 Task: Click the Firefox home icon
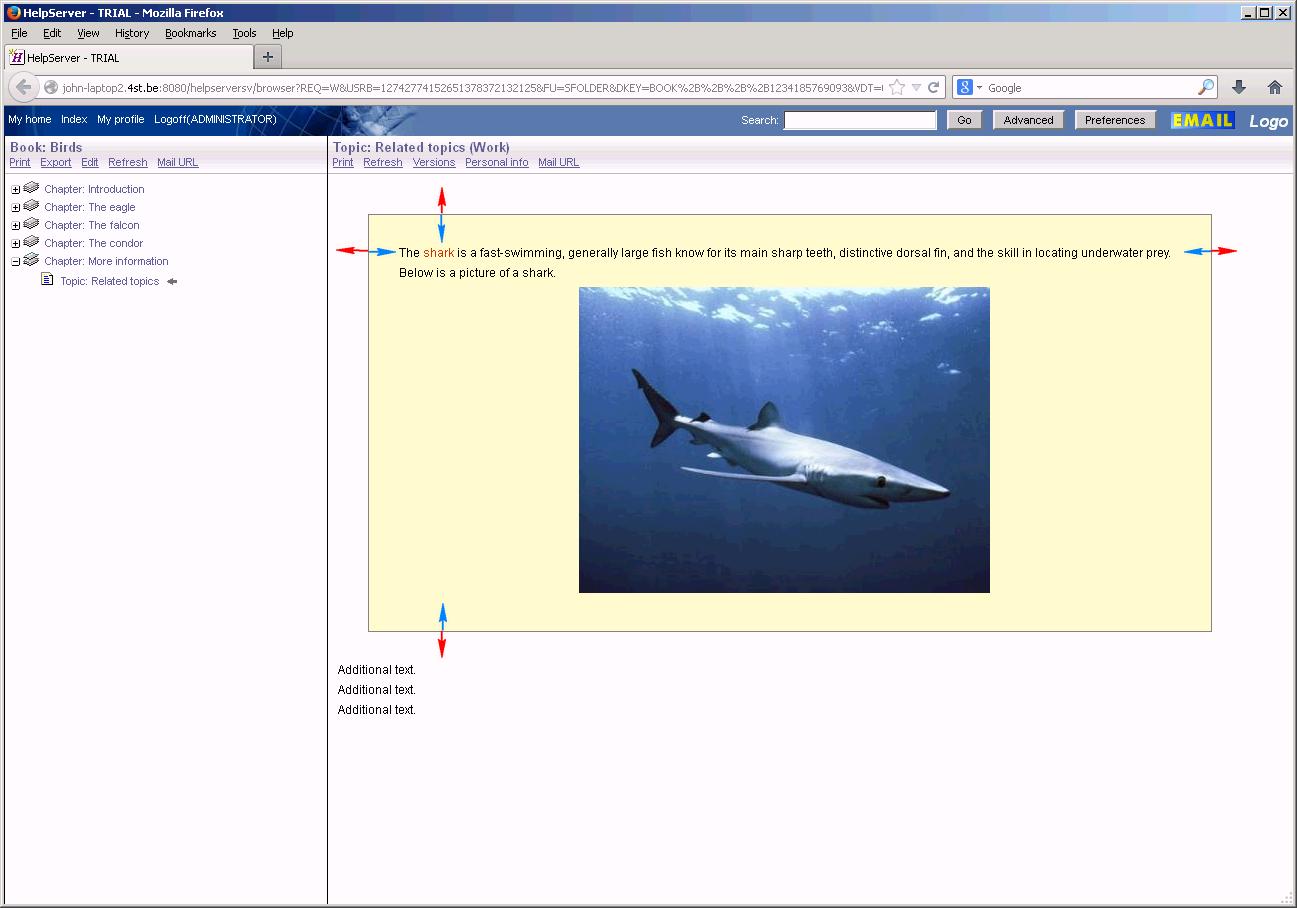coord(1275,87)
